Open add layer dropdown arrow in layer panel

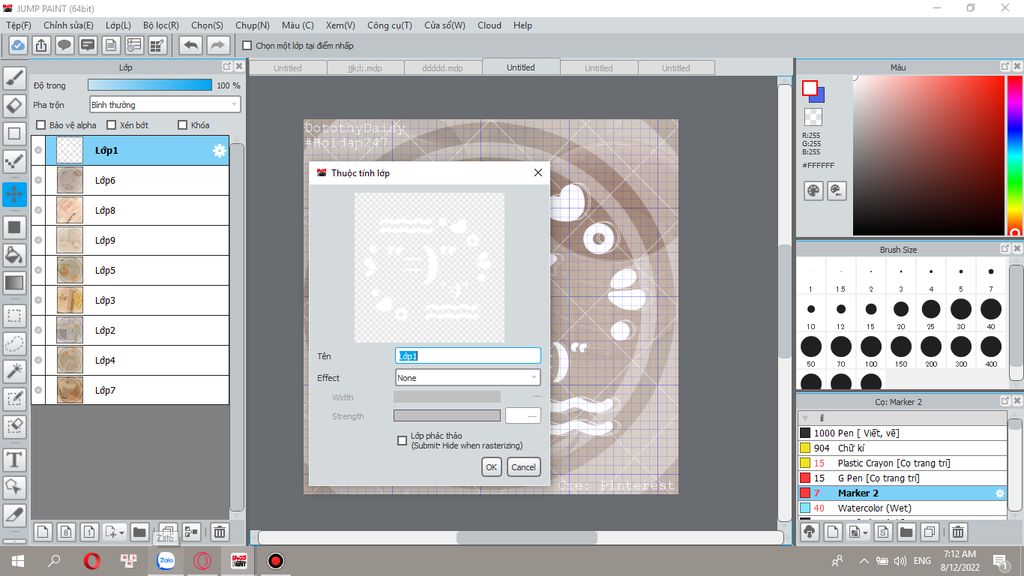tap(121, 533)
